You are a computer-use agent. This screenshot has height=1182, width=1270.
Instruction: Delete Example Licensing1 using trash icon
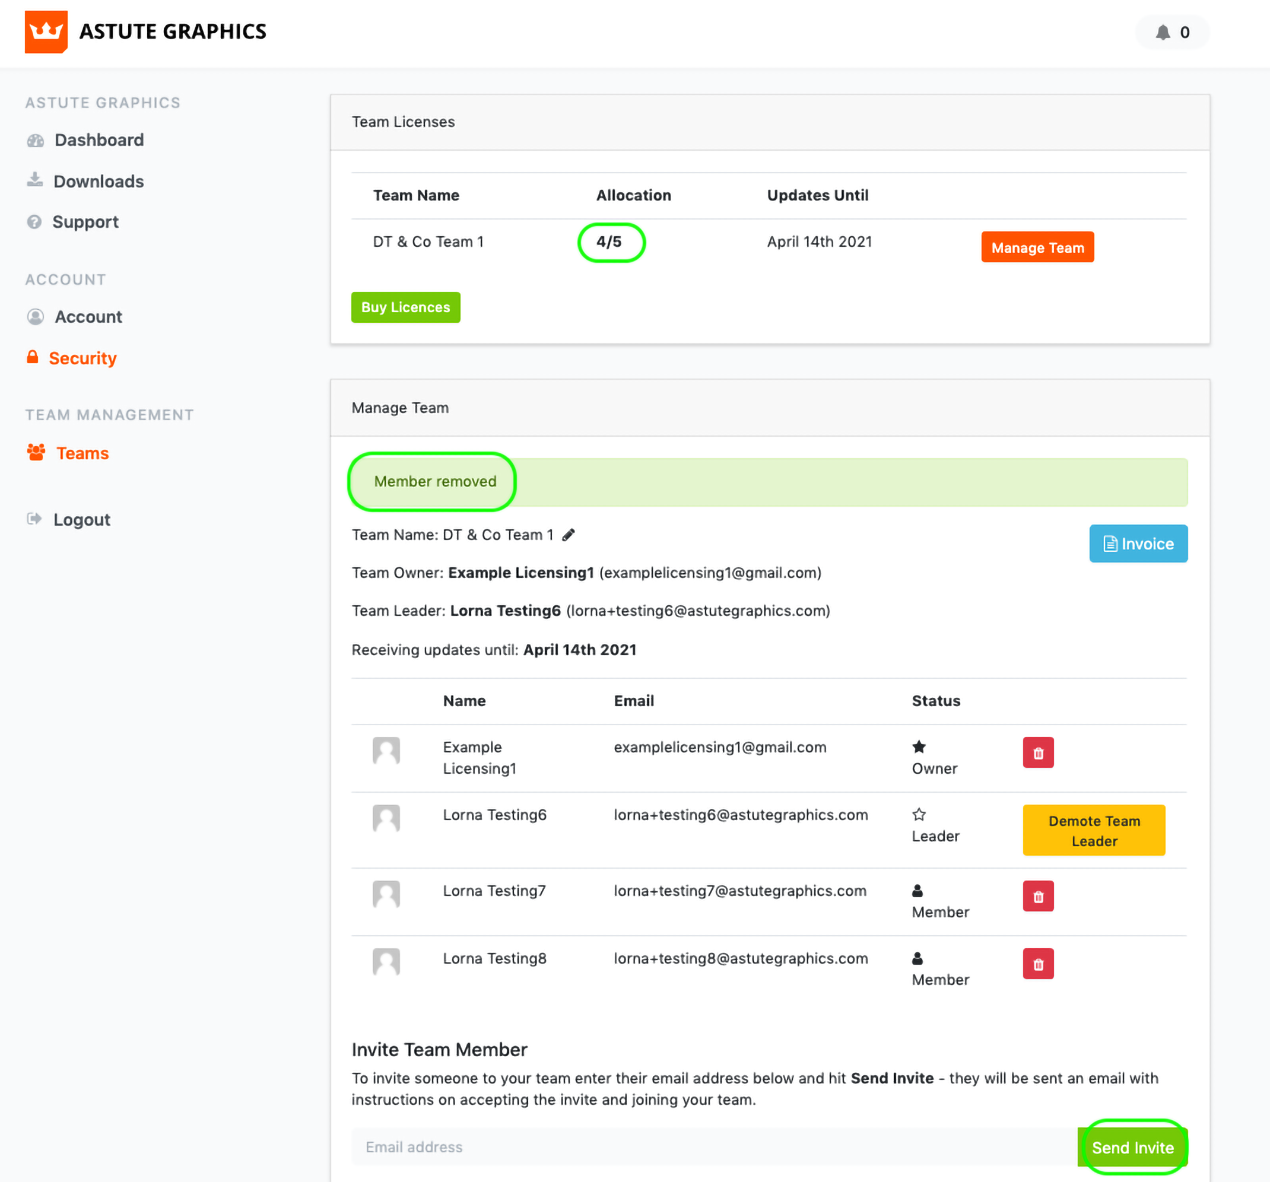1038,753
